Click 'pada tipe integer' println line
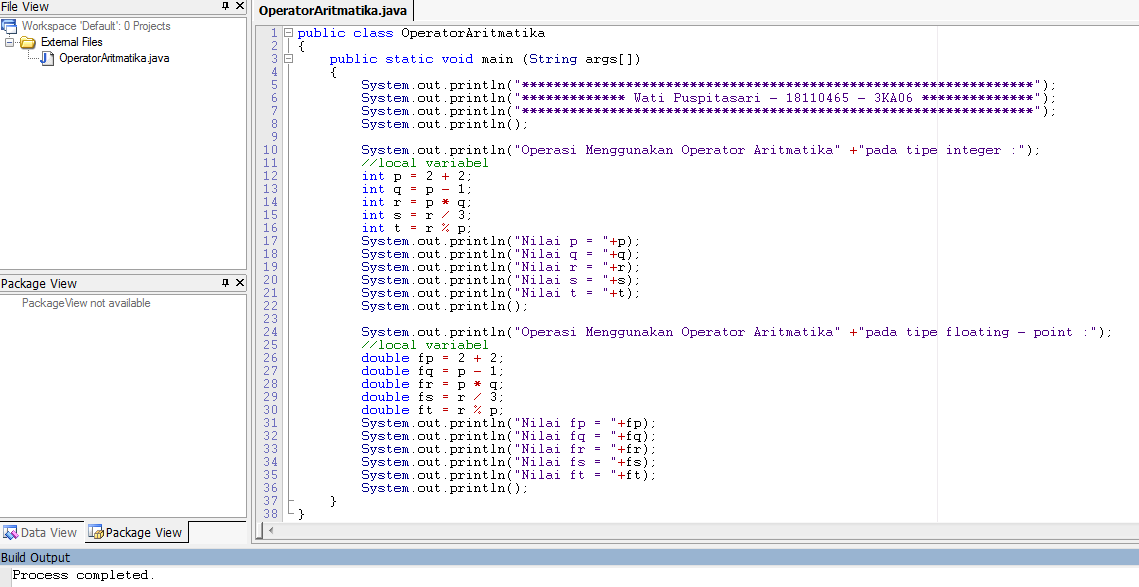Screen dimensions: 1139x587 (x=700, y=150)
